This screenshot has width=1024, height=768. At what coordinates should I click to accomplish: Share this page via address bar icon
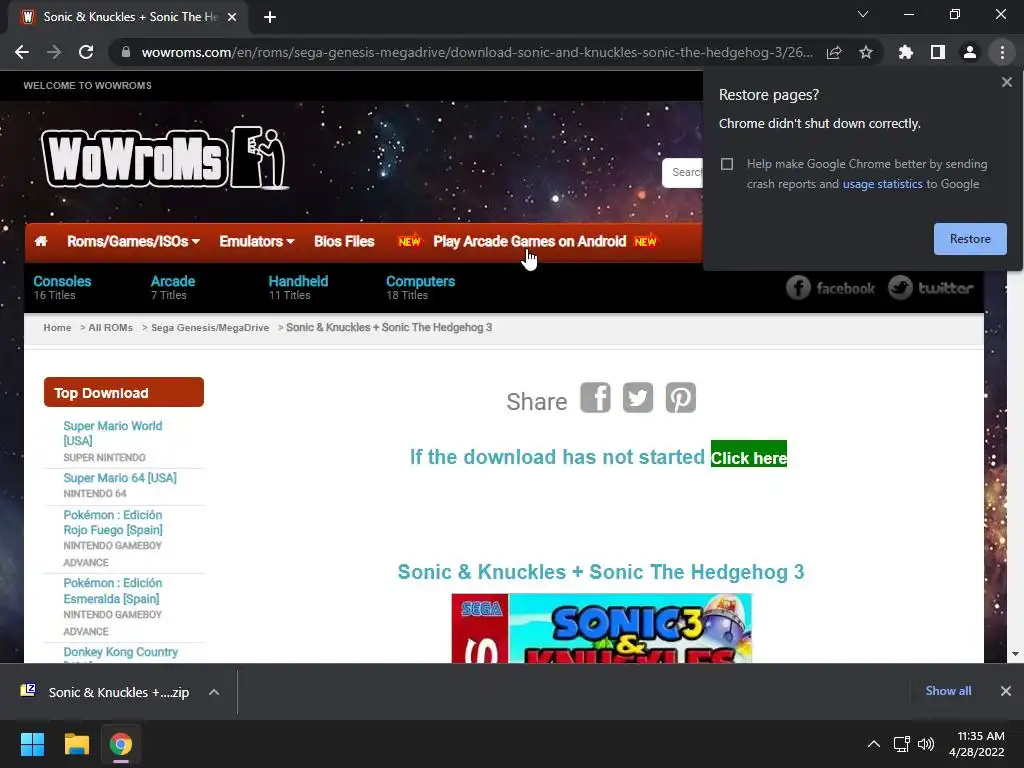[834, 52]
